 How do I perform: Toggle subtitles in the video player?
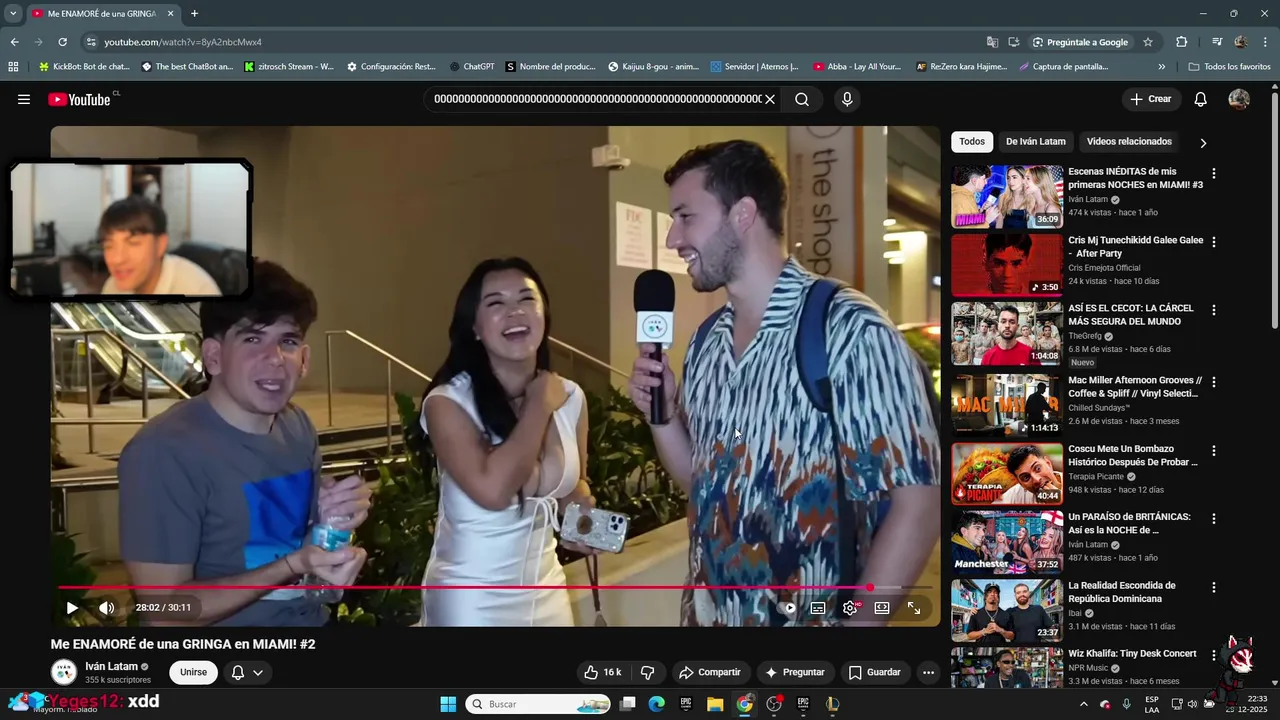818,608
